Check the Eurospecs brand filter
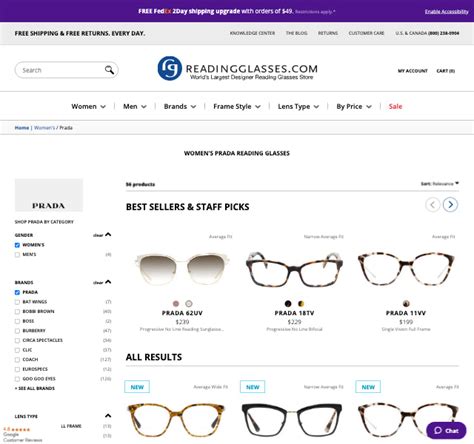Image resolution: width=474 pixels, height=444 pixels. pos(17,369)
